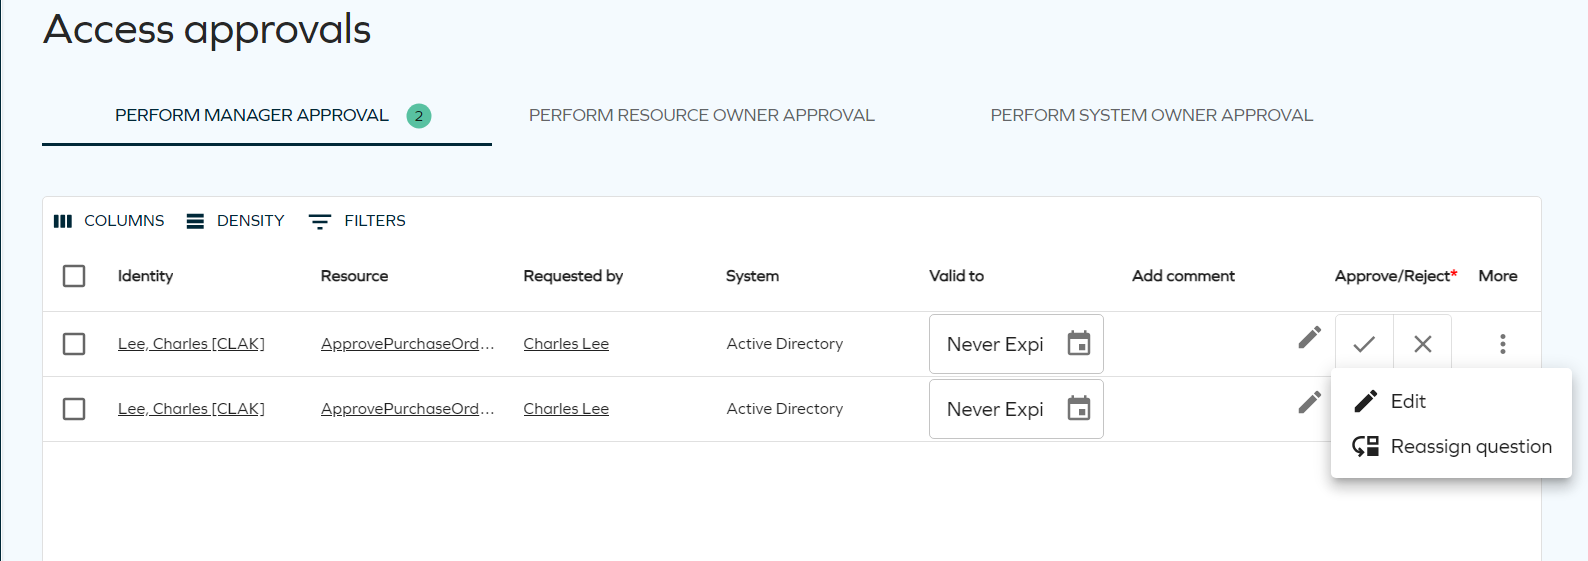
Task: Open the Columns selector
Action: tap(108, 221)
